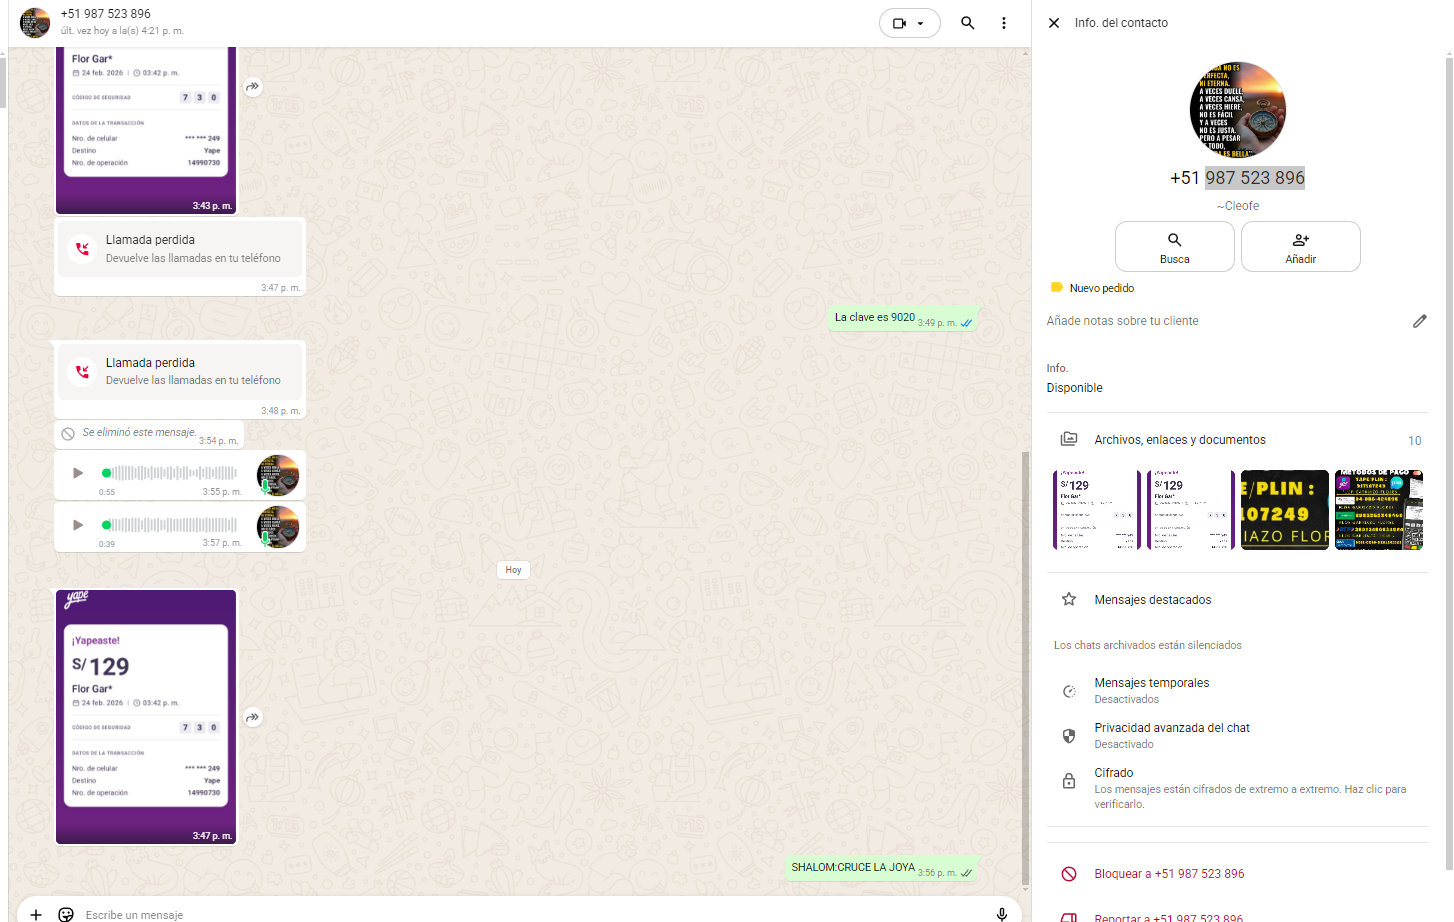Open Mensajes temporales setting
This screenshot has height=922, width=1454.
(1151, 690)
